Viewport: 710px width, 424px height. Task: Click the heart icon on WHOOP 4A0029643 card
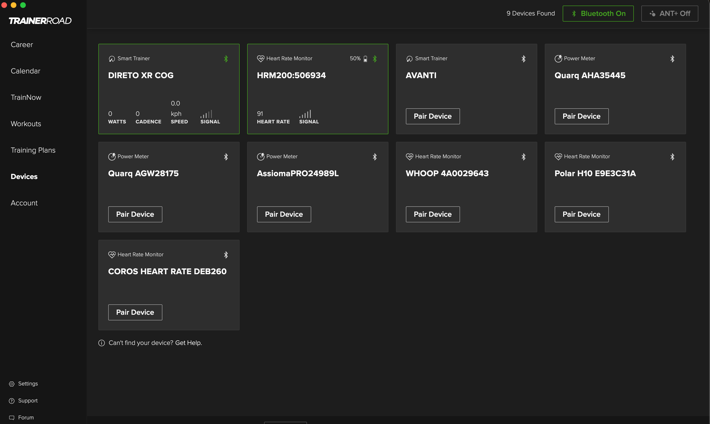[x=409, y=156]
